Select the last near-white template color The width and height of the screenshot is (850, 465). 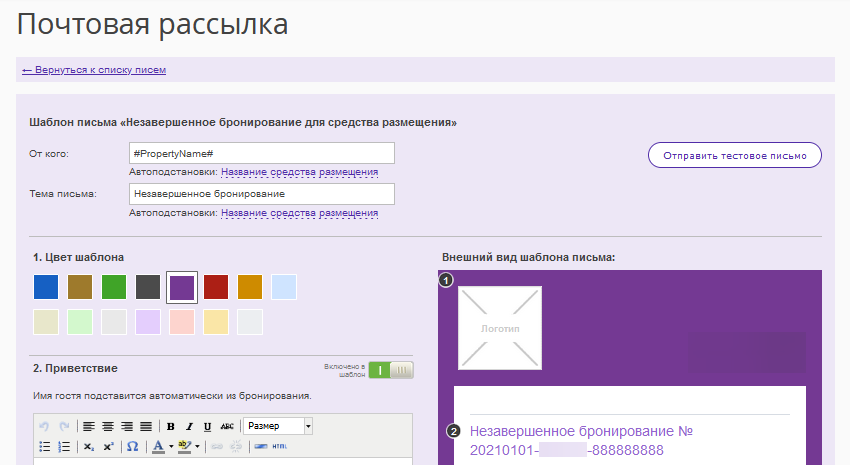[x=250, y=322]
